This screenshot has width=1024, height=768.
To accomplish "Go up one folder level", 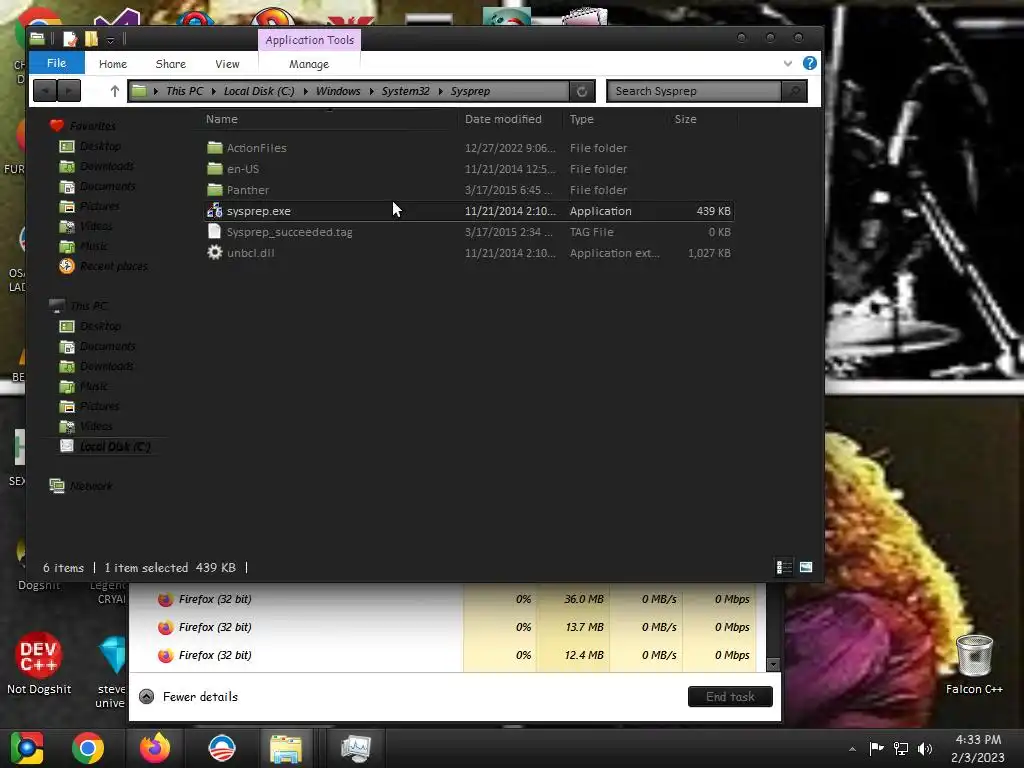I will [x=115, y=91].
